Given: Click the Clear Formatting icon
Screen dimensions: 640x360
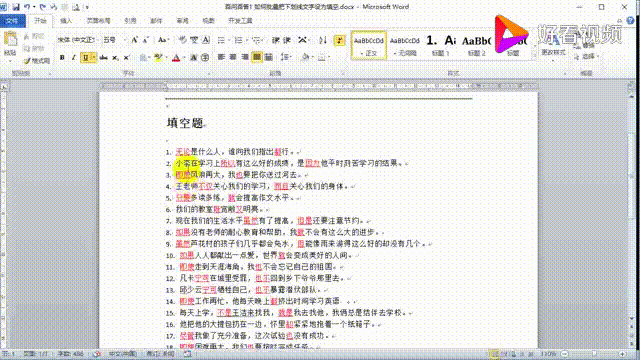Looking at the screenshot, I should pyautogui.click(x=182, y=40).
